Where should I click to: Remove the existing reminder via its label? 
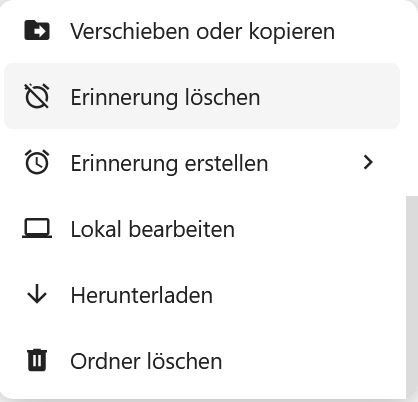tap(165, 98)
